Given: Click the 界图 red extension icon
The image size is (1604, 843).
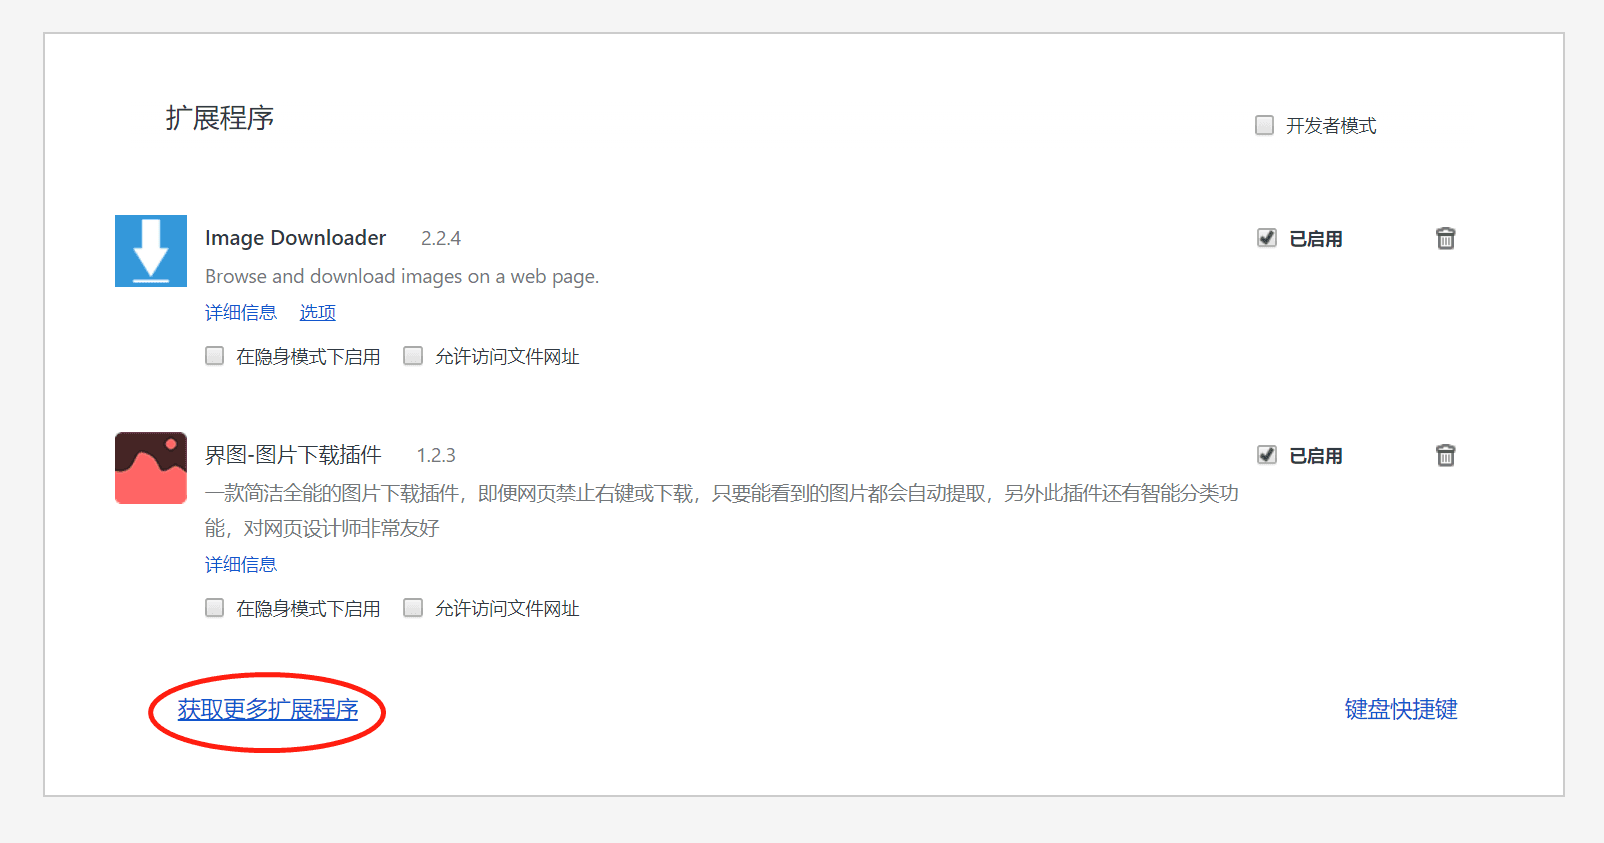Looking at the screenshot, I should coord(151,468).
